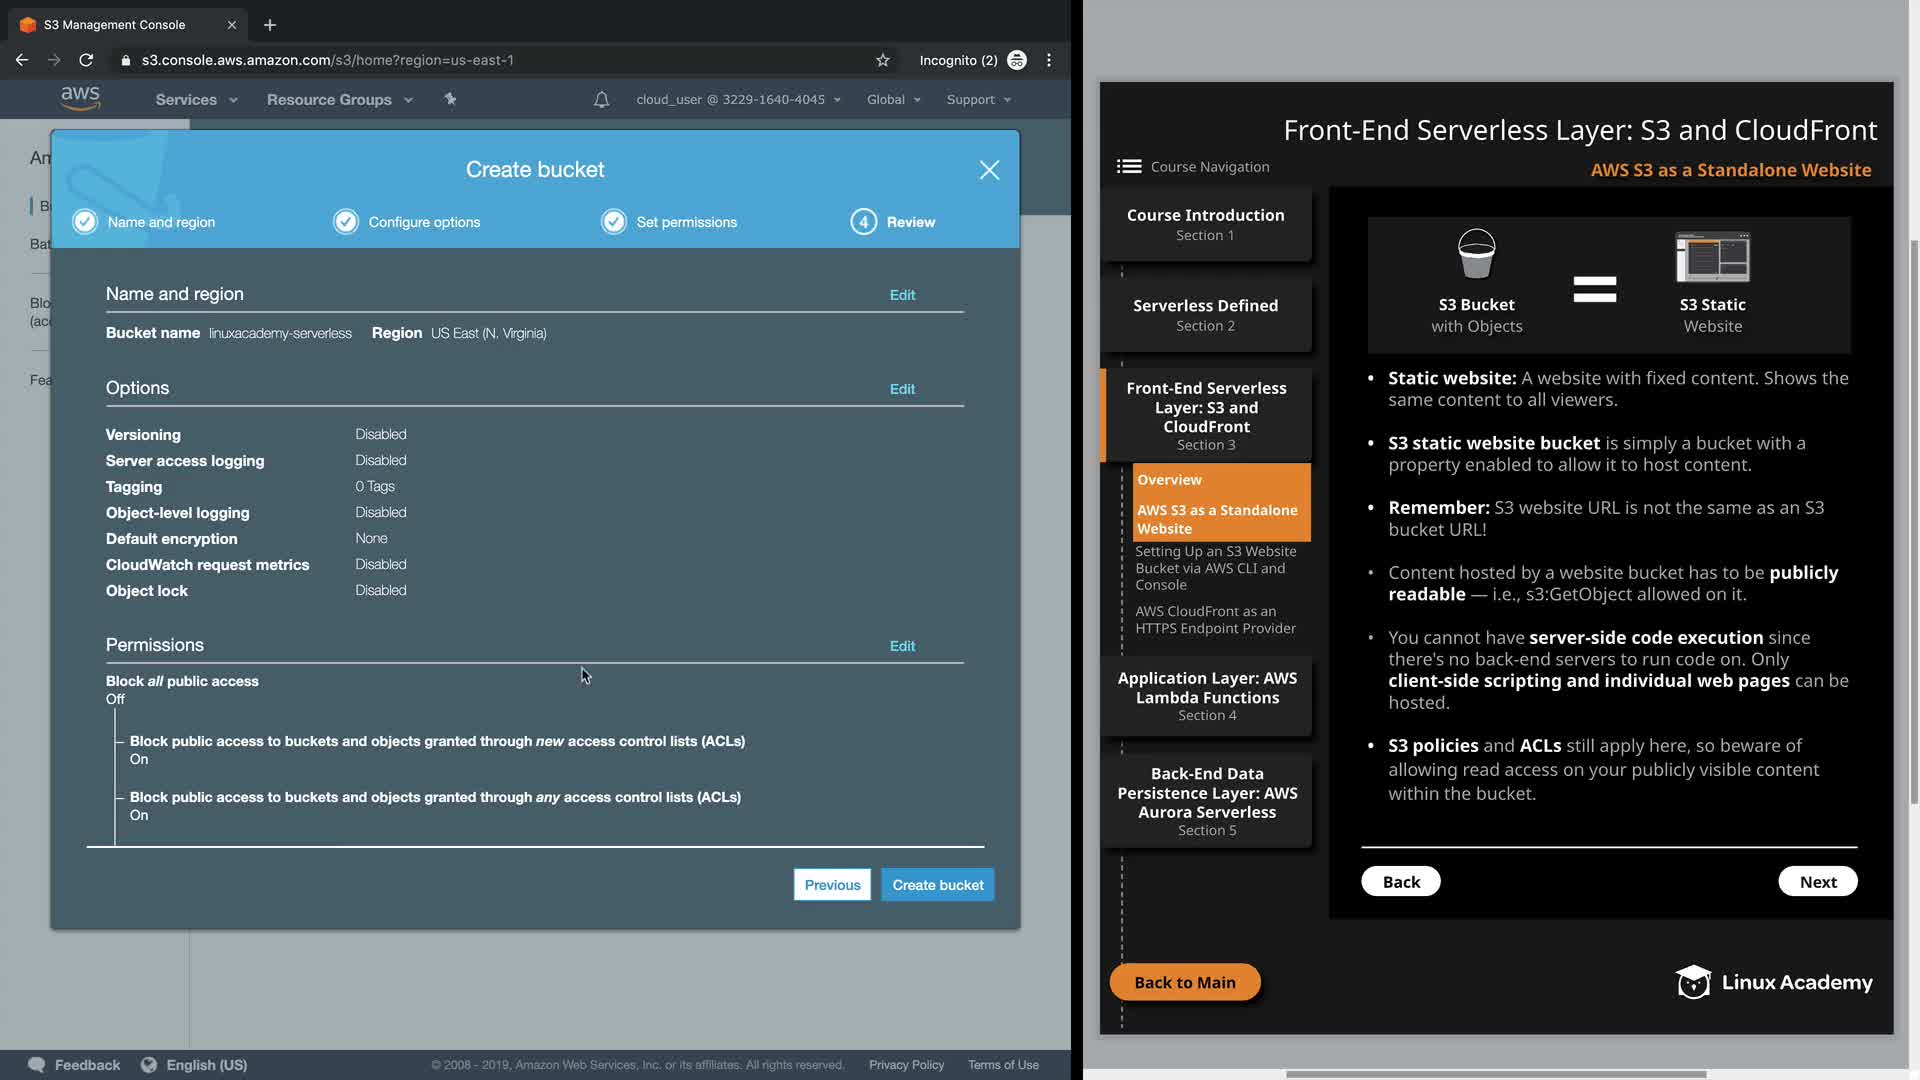Click Edit link for Permissions
Viewport: 1920px width, 1080px height.
coord(902,646)
